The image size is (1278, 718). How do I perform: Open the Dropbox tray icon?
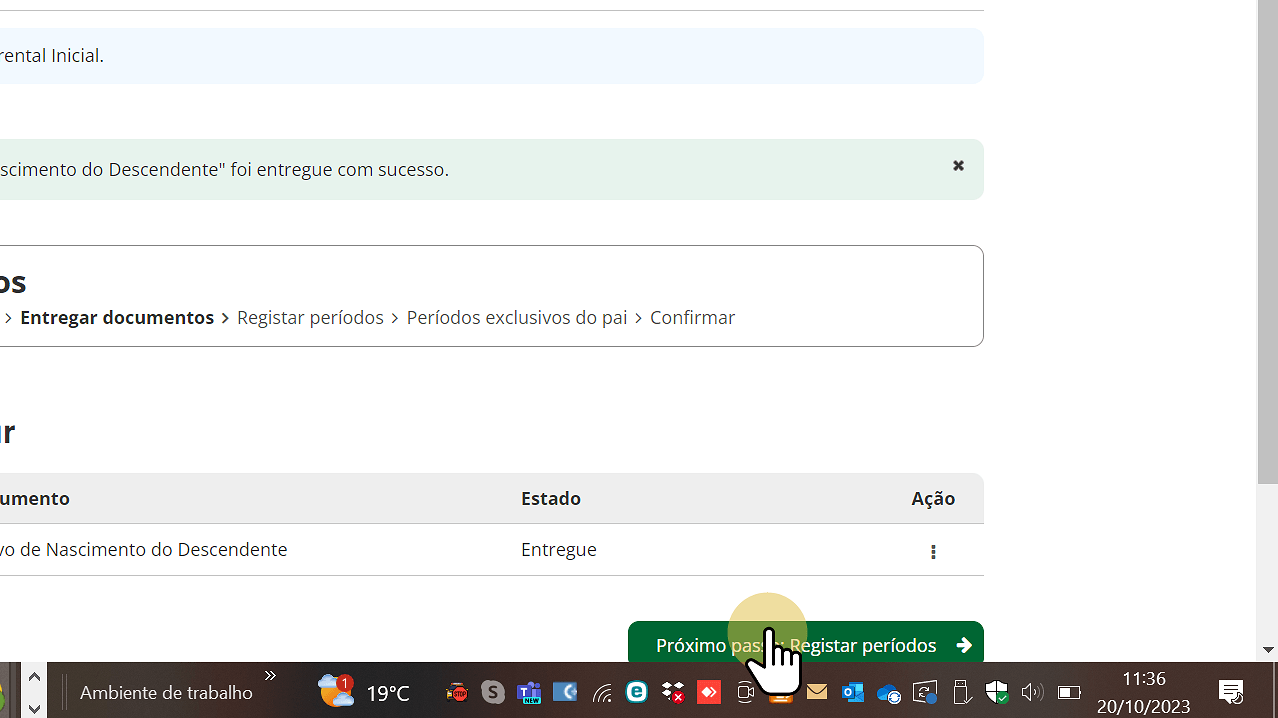click(673, 692)
